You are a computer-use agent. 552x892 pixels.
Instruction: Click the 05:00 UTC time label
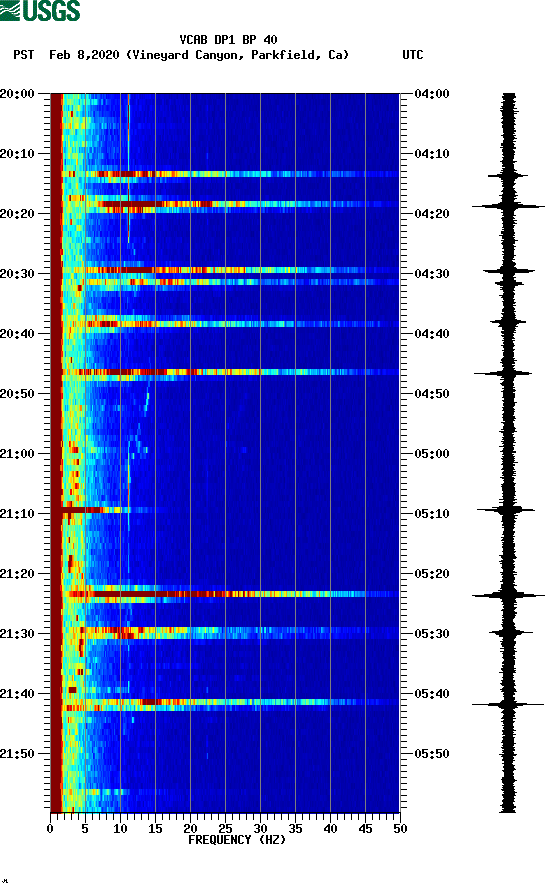(432, 454)
